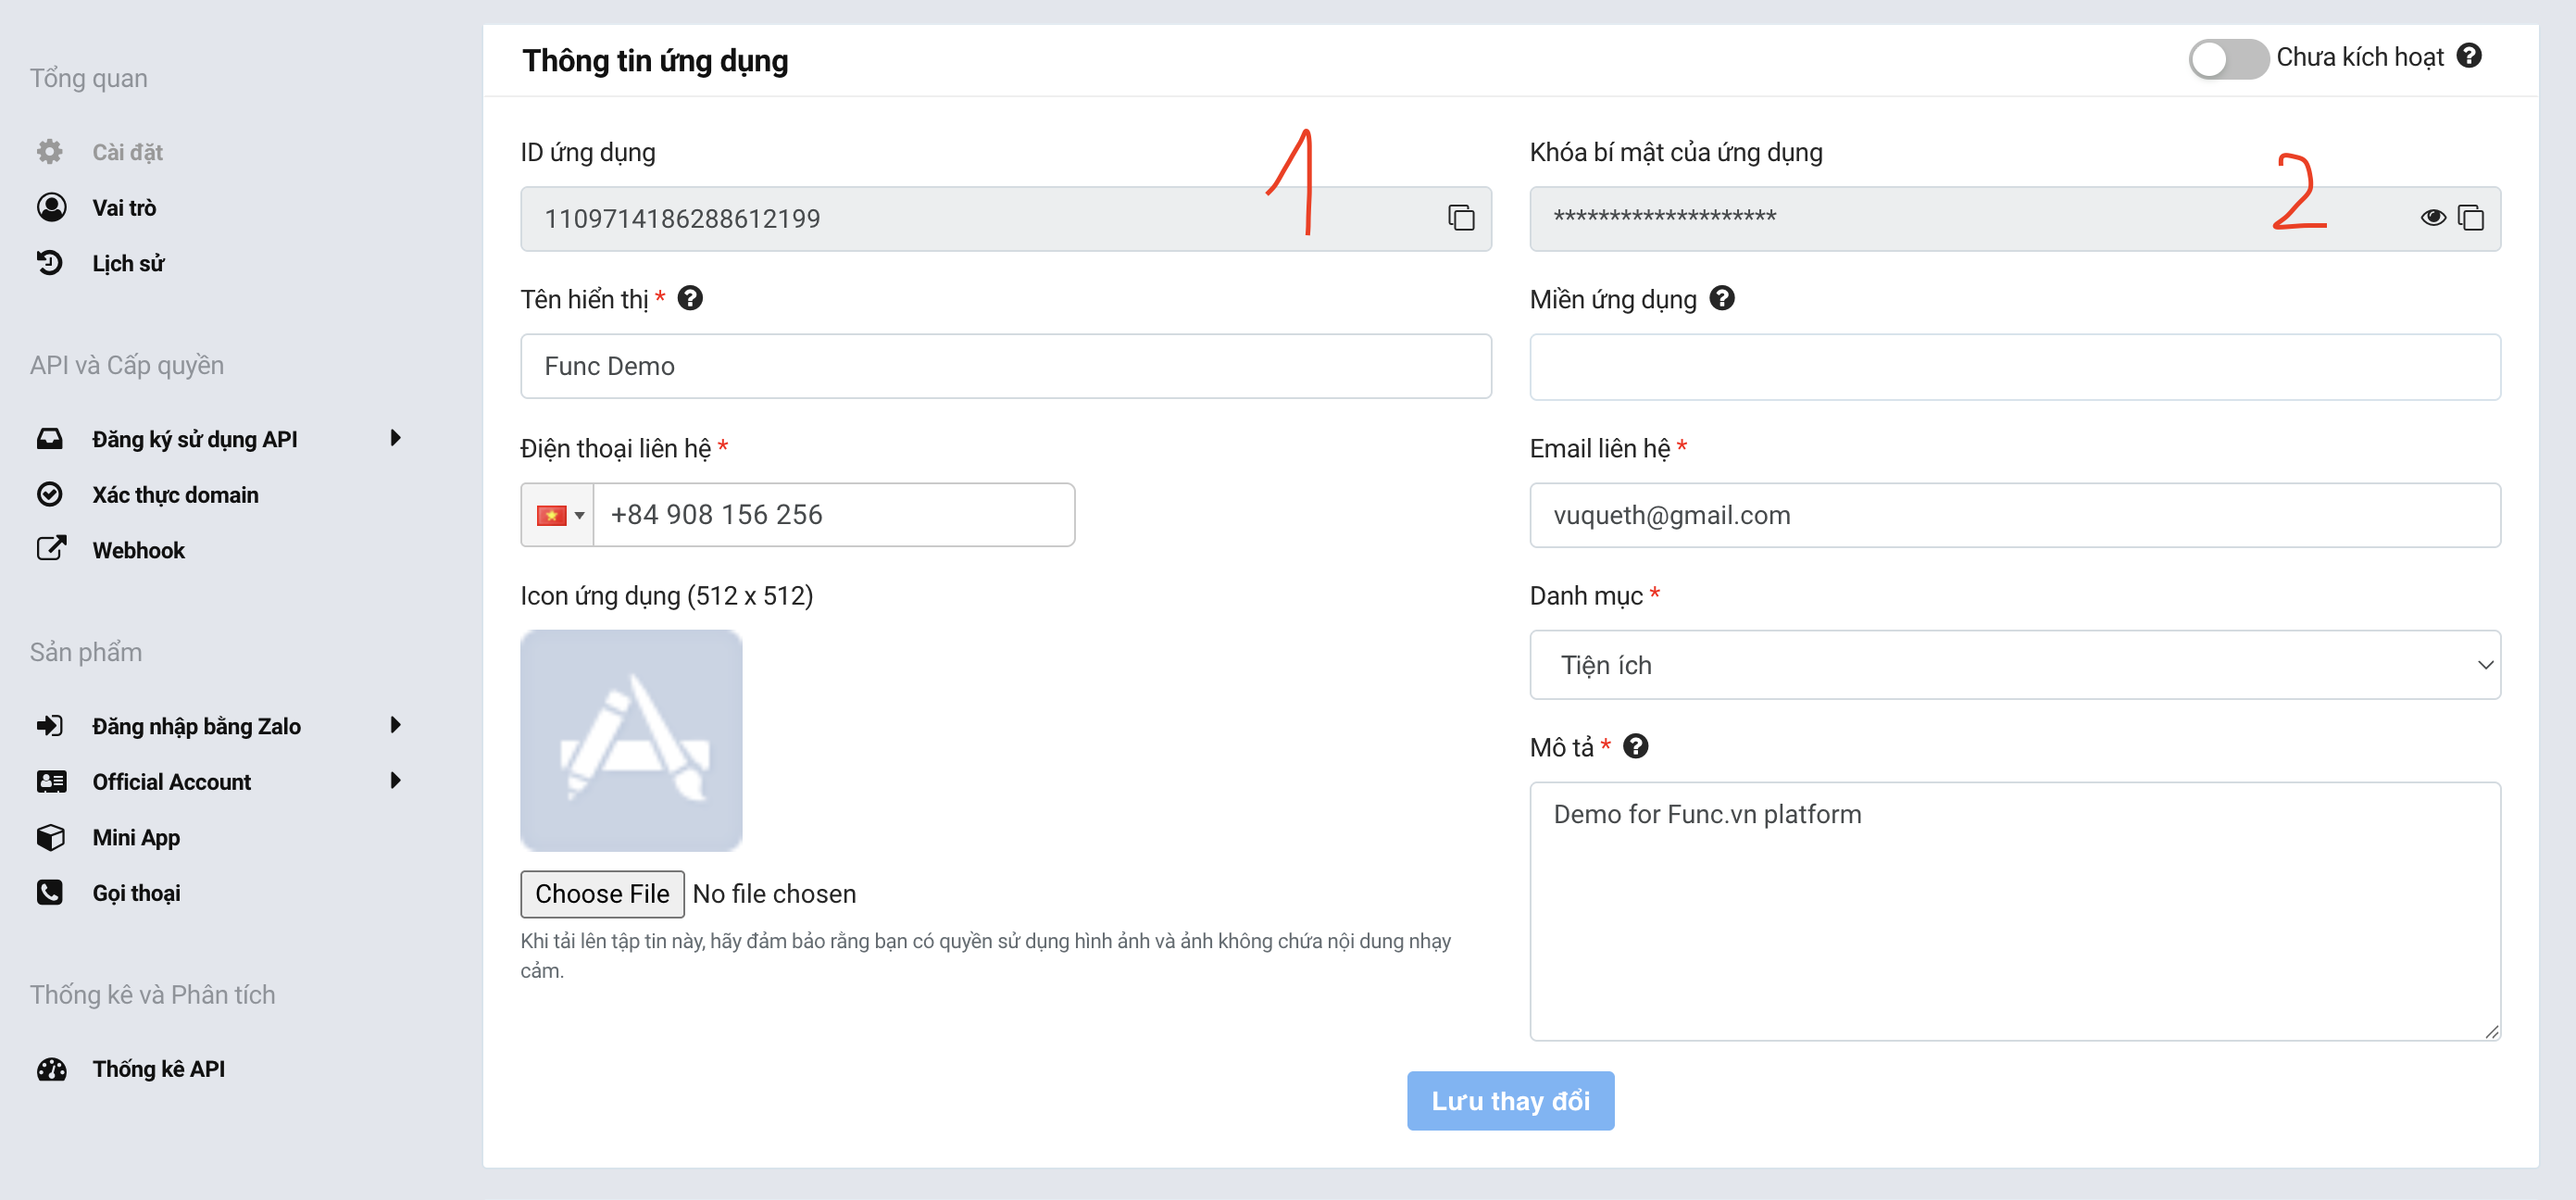
Task: Open Webhook settings in sidebar
Action: 138,550
